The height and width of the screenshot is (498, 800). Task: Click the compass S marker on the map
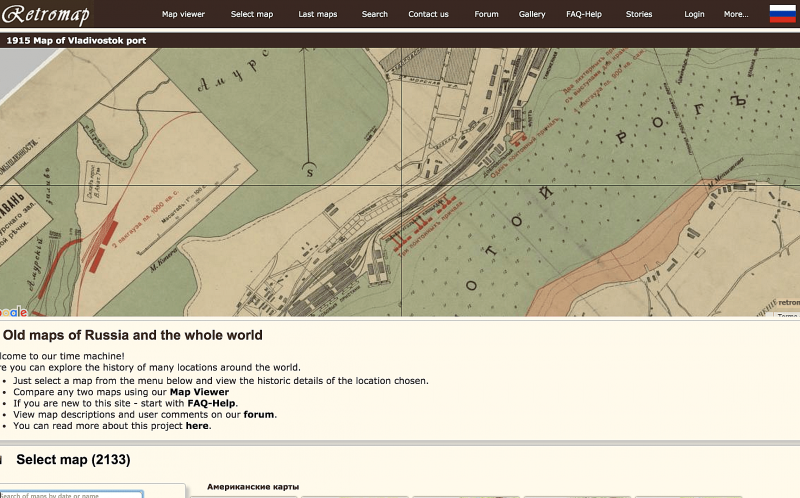(309, 170)
